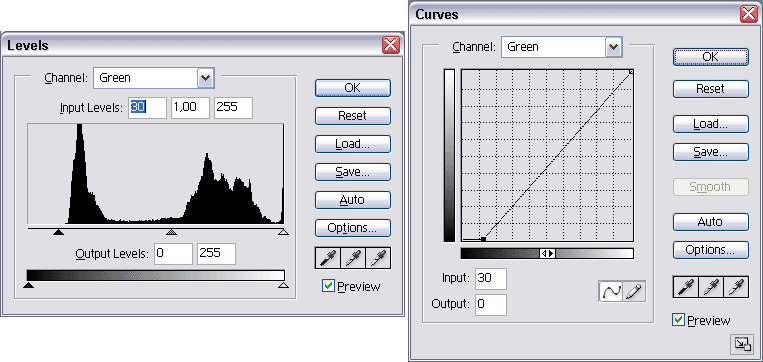Click the highlight input level field 255

pos(233,108)
